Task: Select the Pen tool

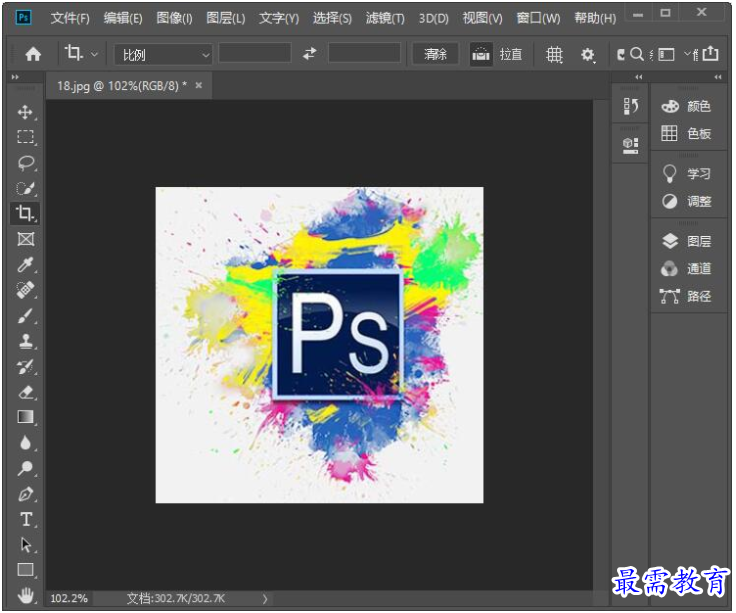Action: pos(25,494)
